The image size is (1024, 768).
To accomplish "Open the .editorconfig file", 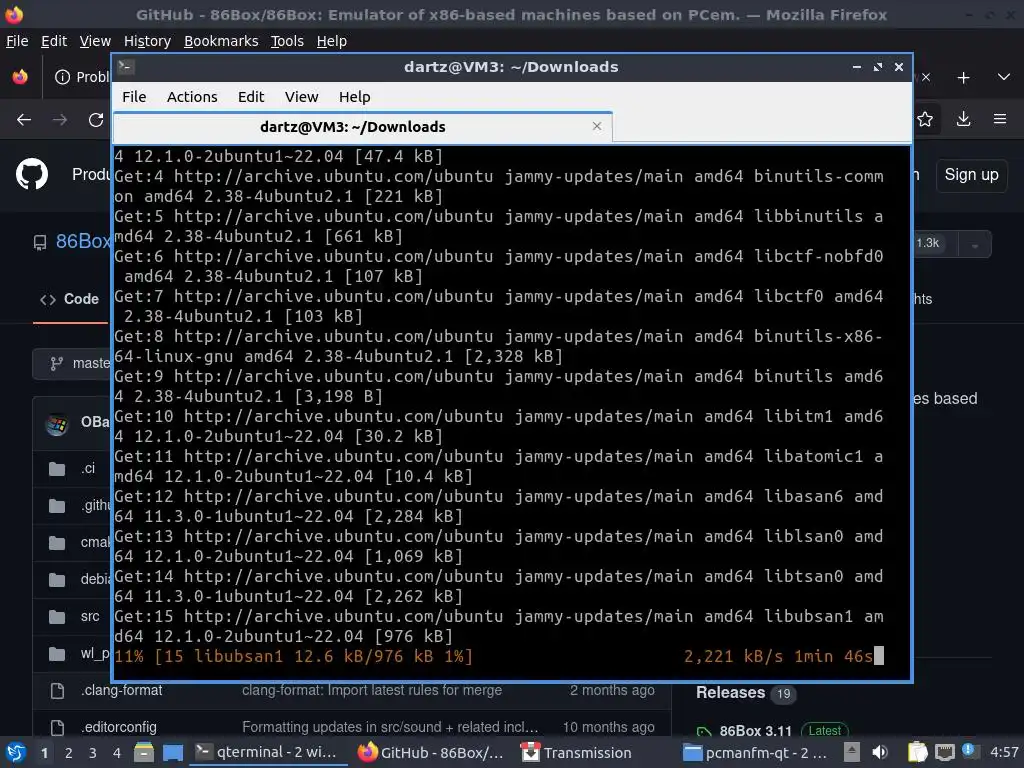I will coord(119,727).
